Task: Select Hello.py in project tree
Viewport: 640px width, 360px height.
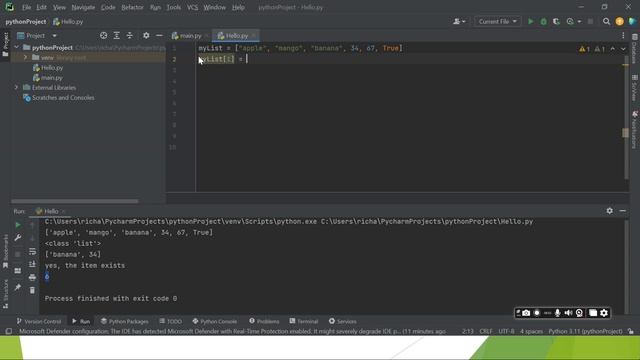Action: coord(52,67)
